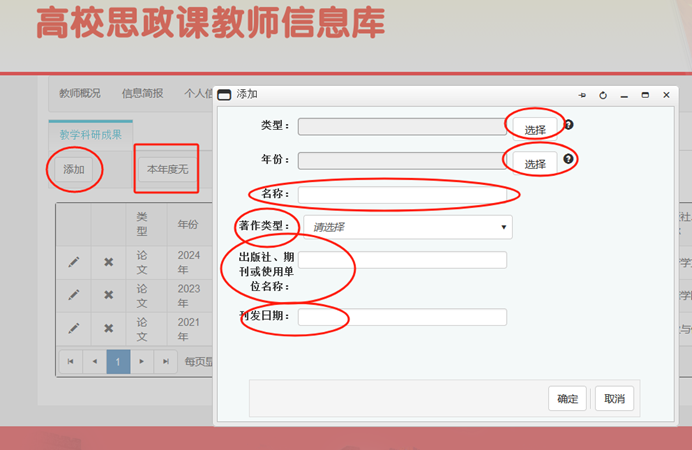Go to the first page of the table

point(70,361)
